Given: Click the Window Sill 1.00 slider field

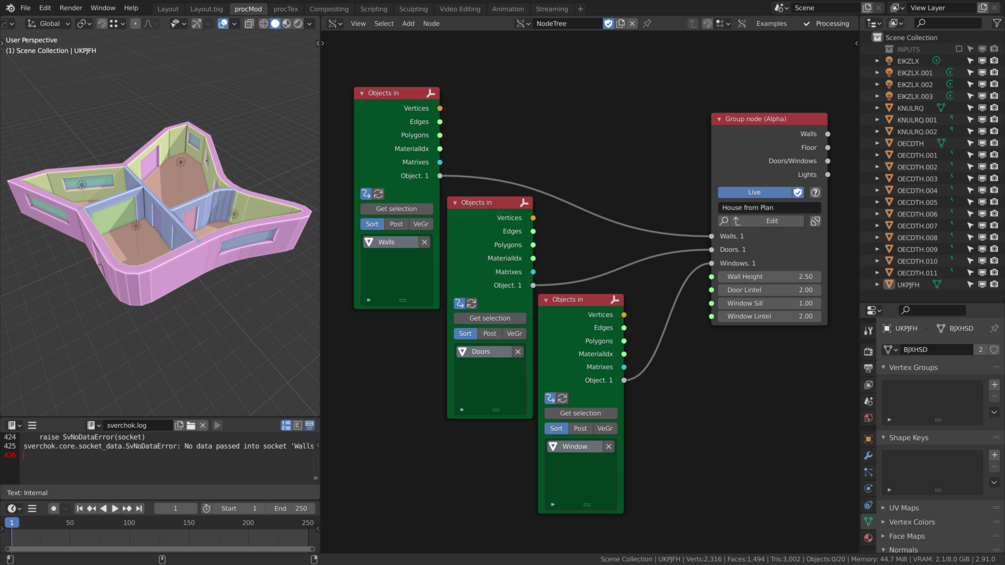Looking at the screenshot, I should 769,304.
